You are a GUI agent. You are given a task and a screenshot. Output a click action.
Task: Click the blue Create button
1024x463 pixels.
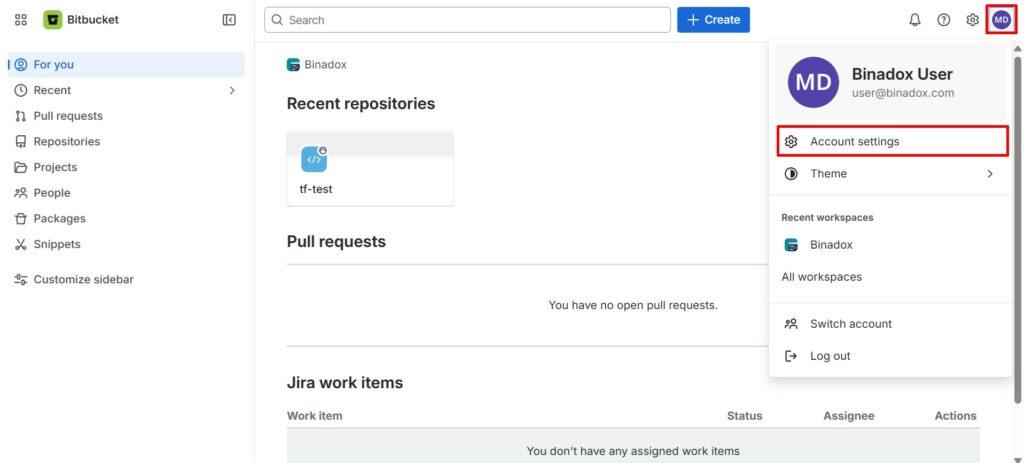point(713,20)
